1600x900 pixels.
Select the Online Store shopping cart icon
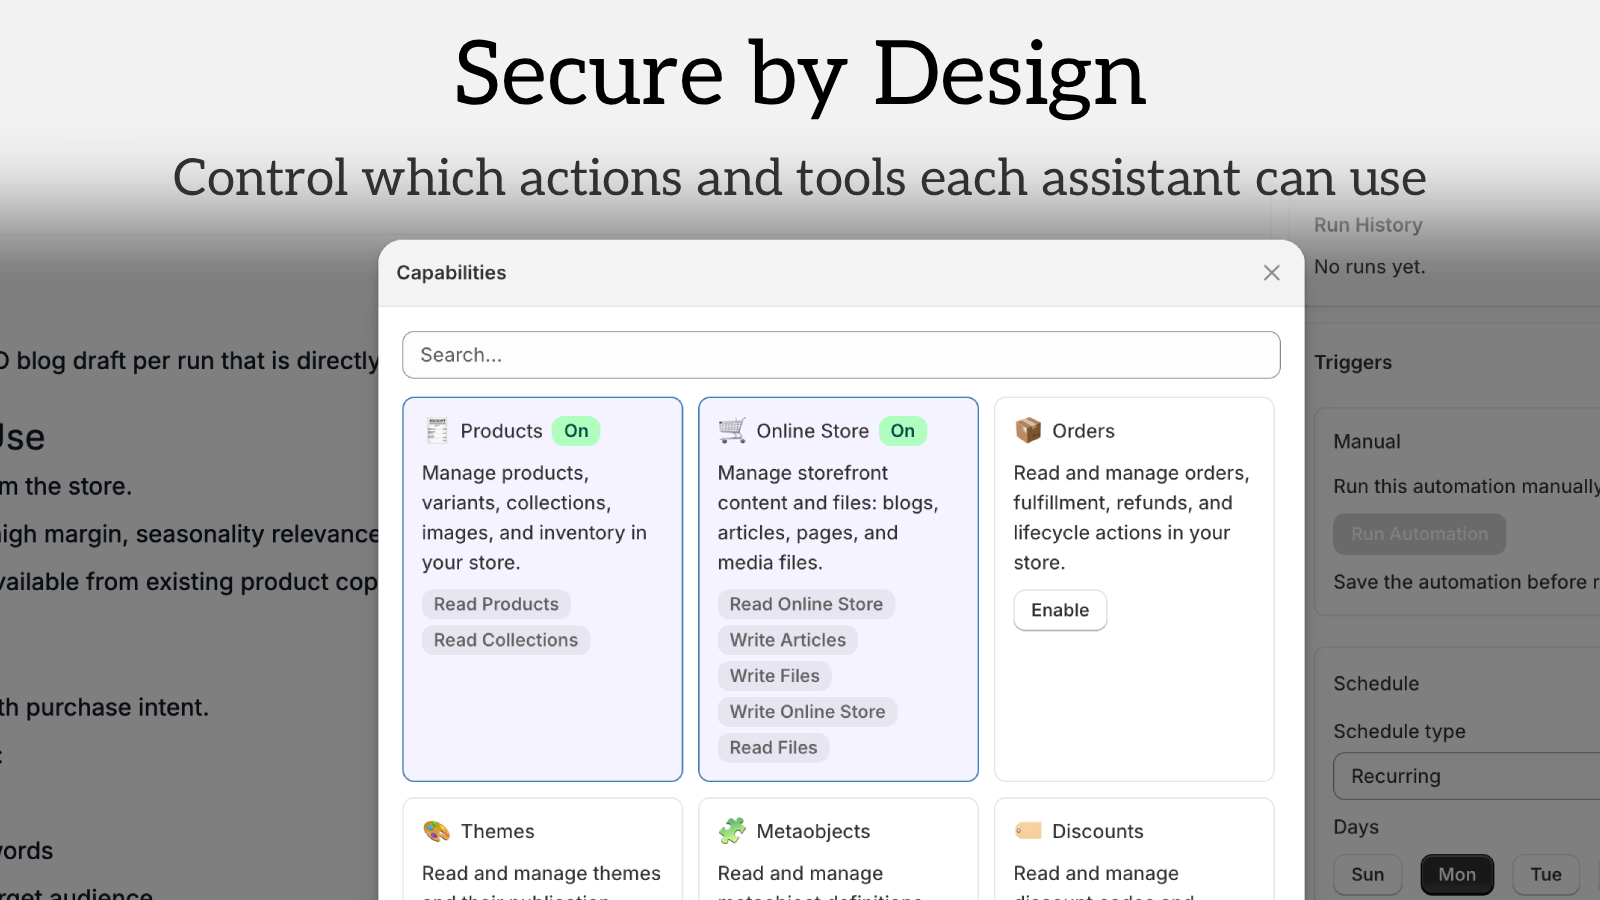732,430
